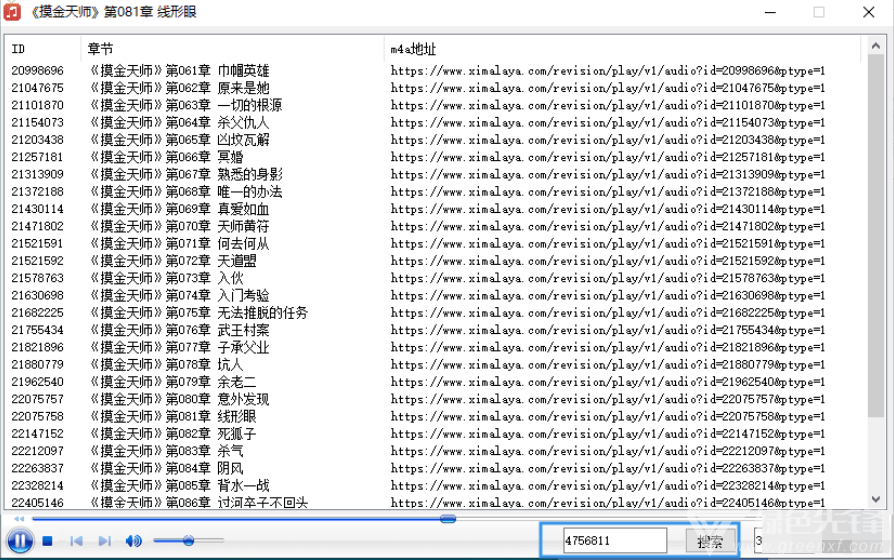Viewport: 894px width, 560px height.
Task: Minimize the player window
Action: tap(770, 12)
